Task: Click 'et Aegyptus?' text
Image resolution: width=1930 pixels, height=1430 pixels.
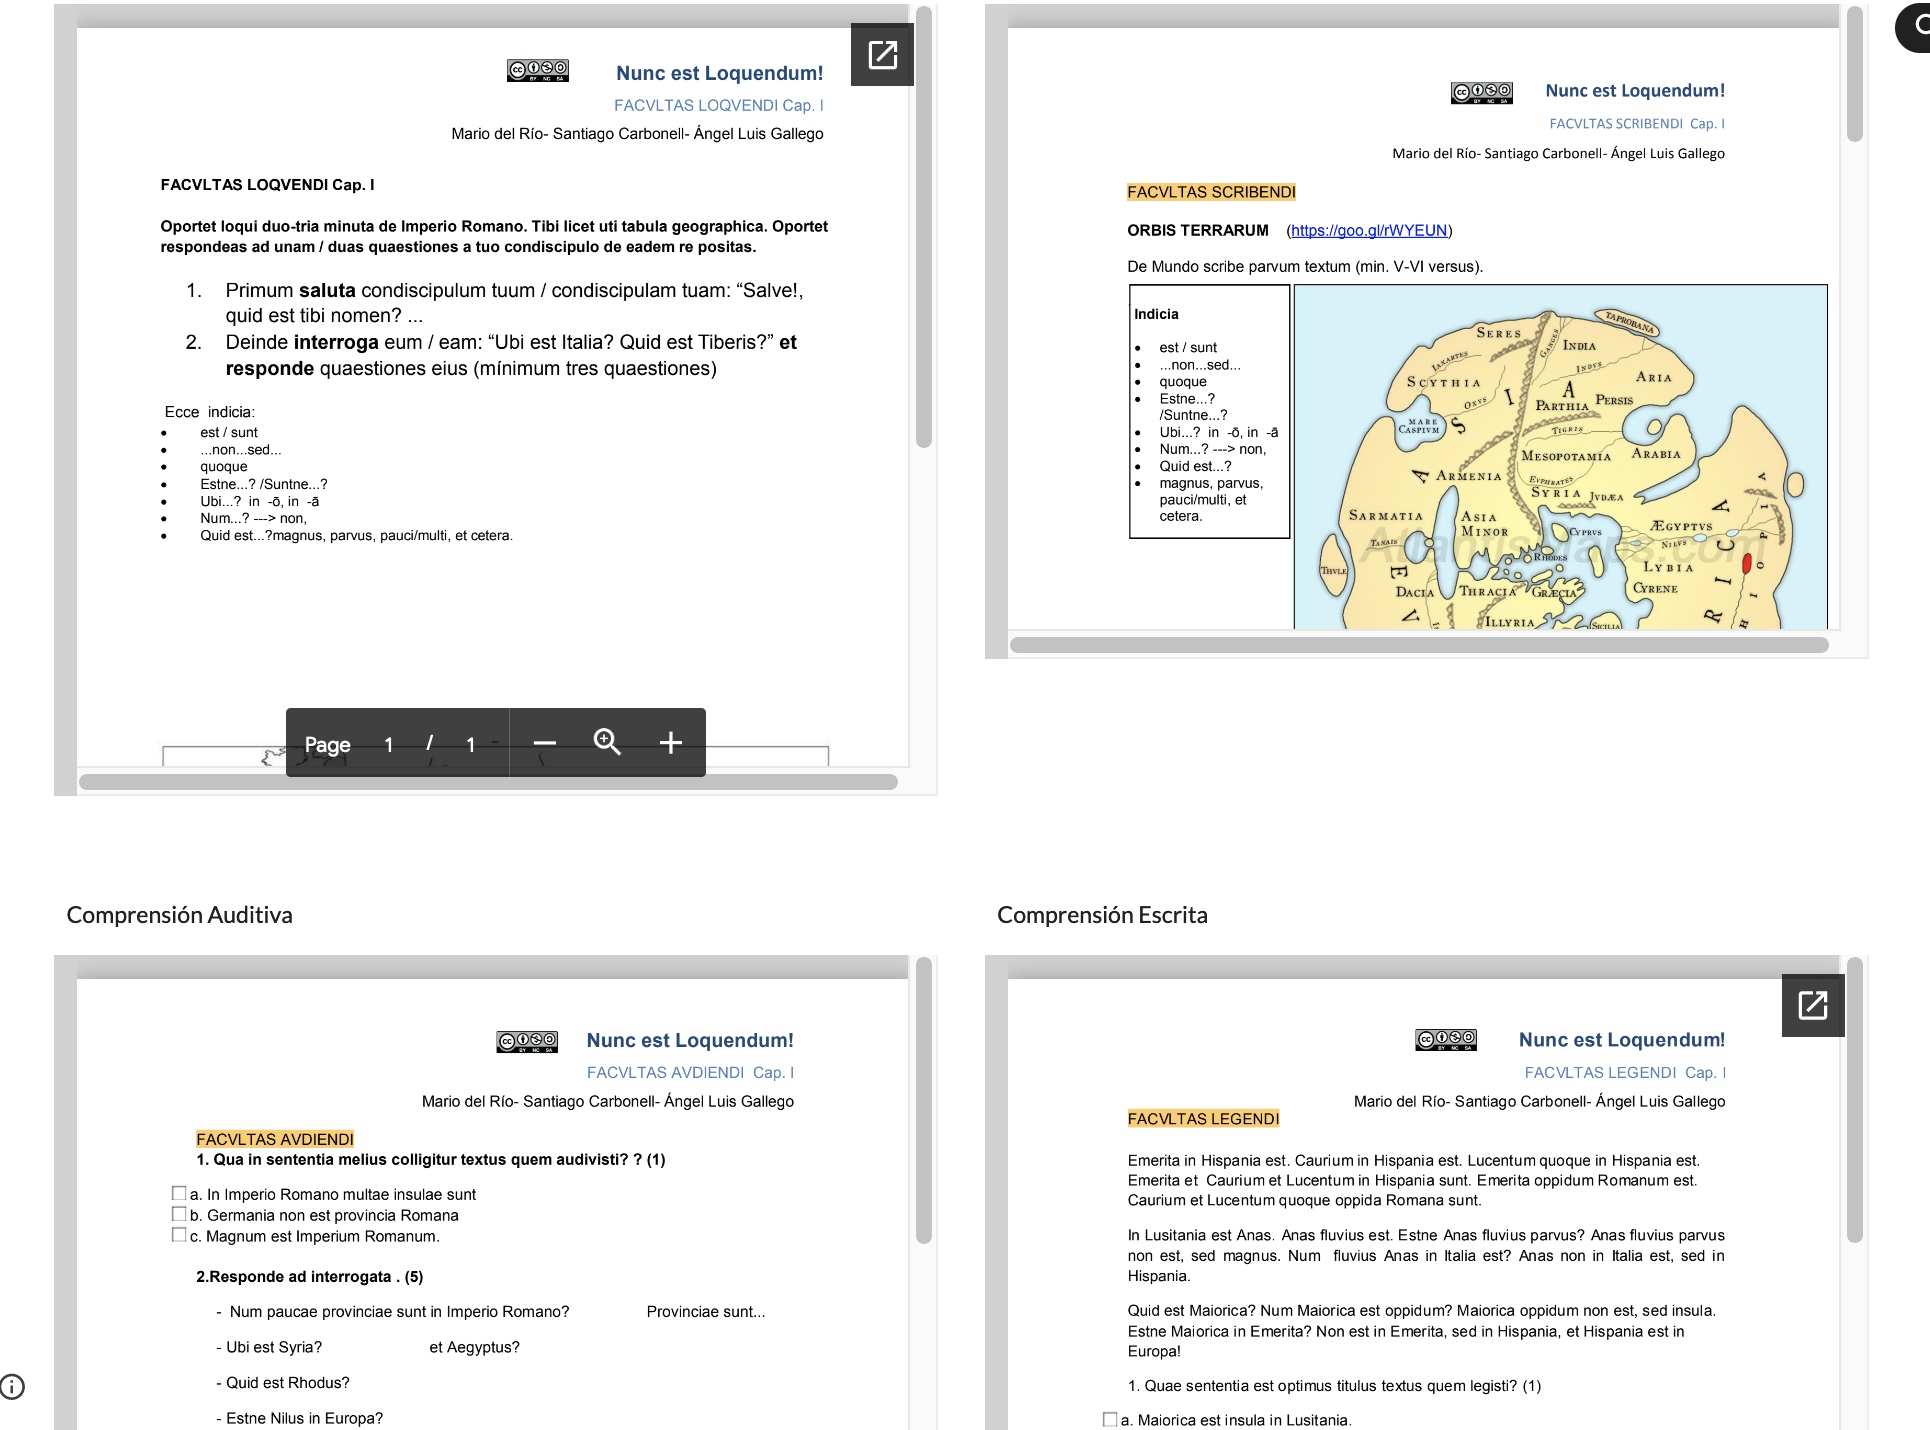Action: tap(475, 1347)
